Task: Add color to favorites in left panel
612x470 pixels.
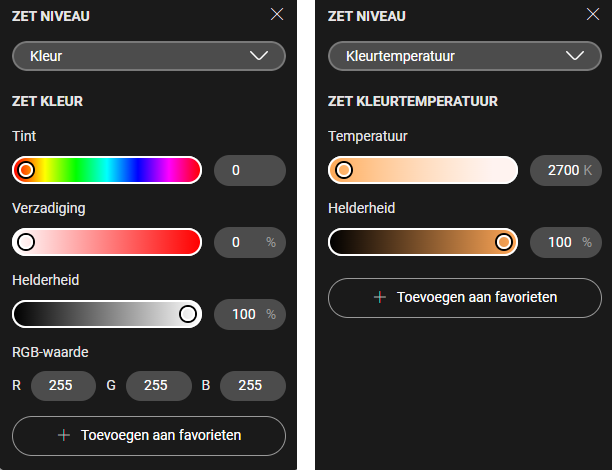Action: tap(149, 435)
